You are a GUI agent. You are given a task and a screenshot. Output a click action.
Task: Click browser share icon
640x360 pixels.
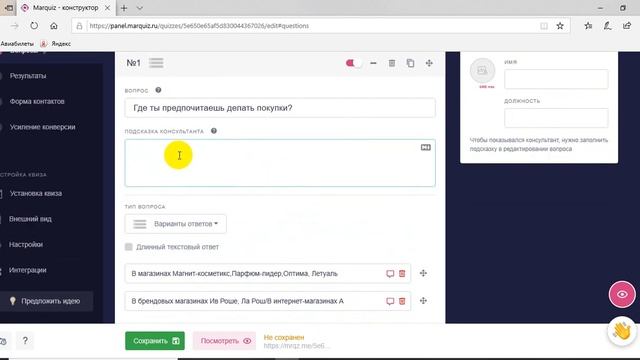pyautogui.click(x=627, y=26)
